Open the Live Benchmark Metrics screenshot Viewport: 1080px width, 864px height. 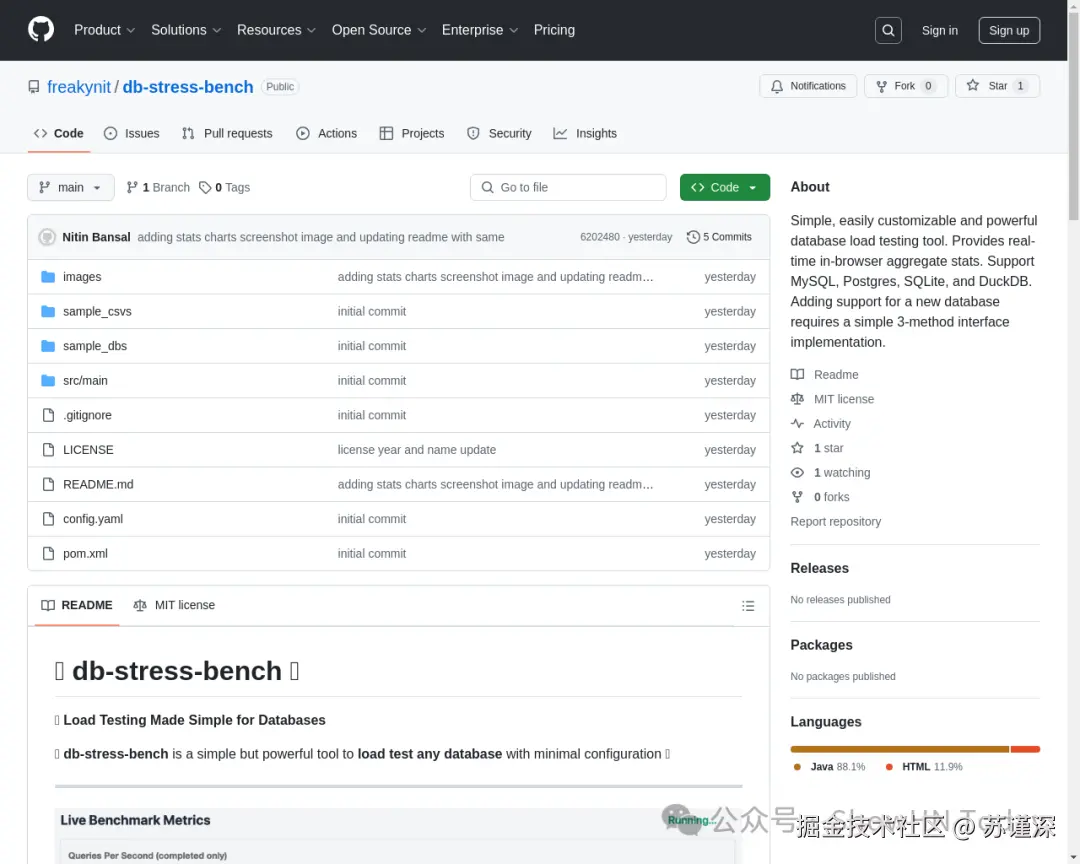tap(398, 836)
